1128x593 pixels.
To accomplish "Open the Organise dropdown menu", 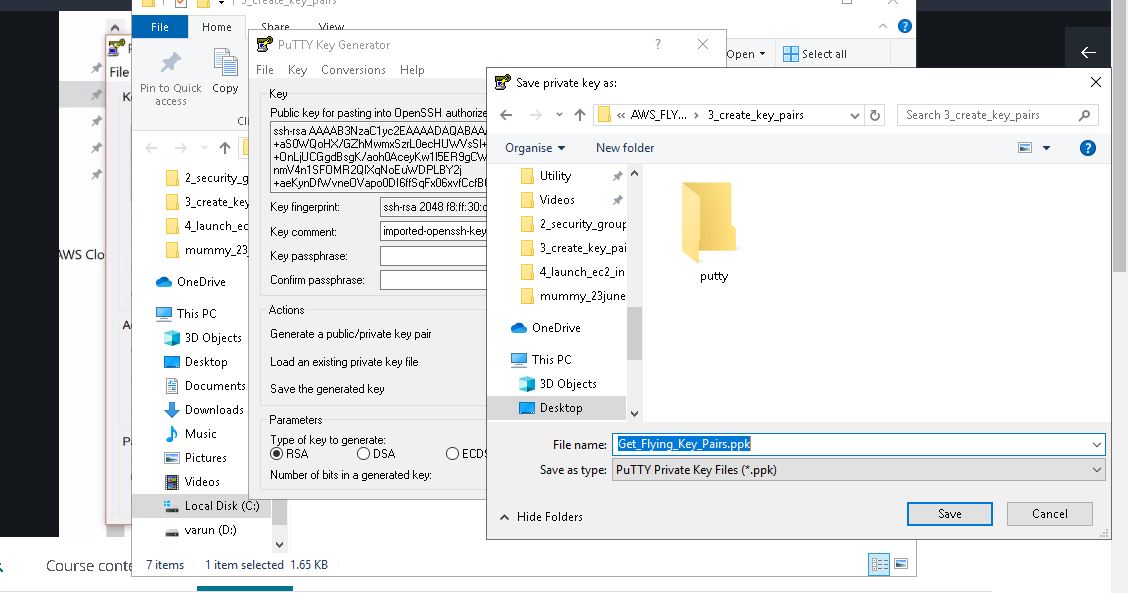I will coord(535,148).
